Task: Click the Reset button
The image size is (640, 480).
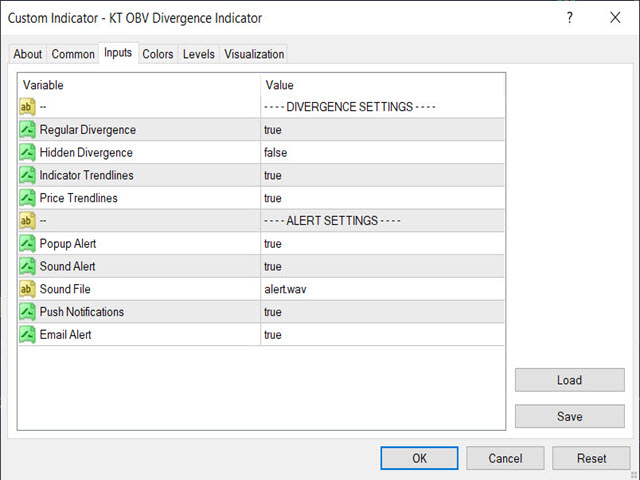Action: tap(591, 458)
